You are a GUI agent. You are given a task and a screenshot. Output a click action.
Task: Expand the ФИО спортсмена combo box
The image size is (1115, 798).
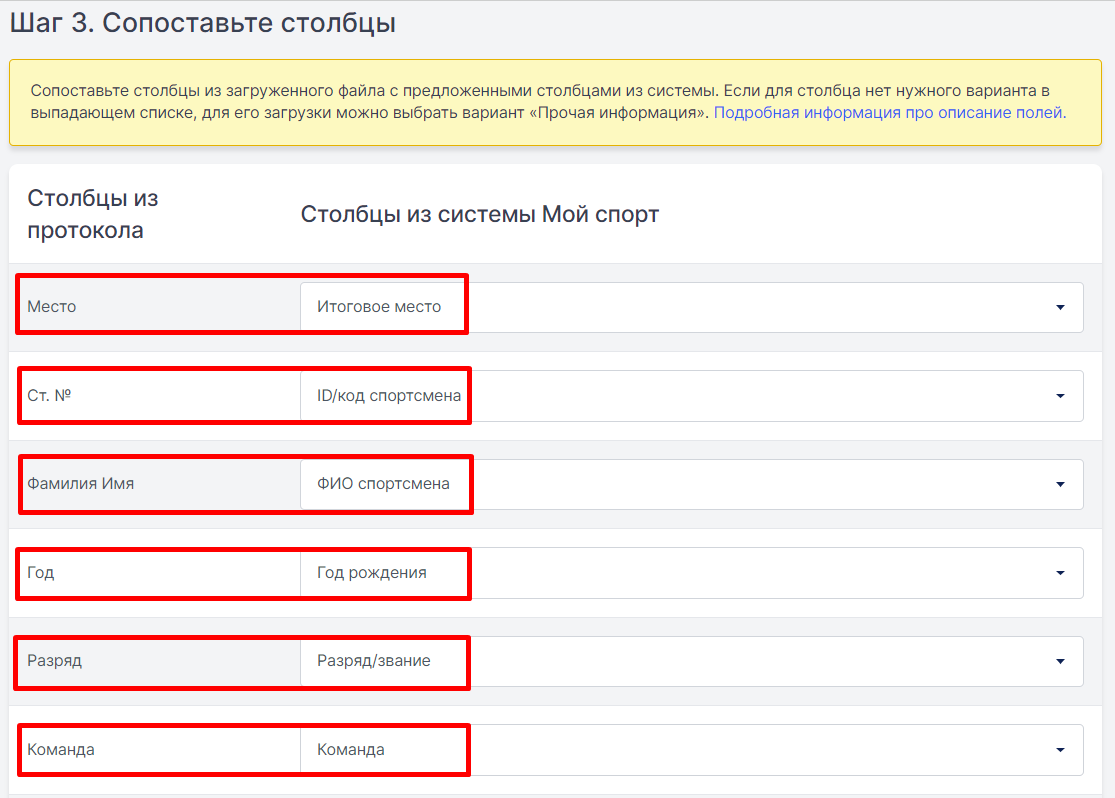(x=691, y=484)
